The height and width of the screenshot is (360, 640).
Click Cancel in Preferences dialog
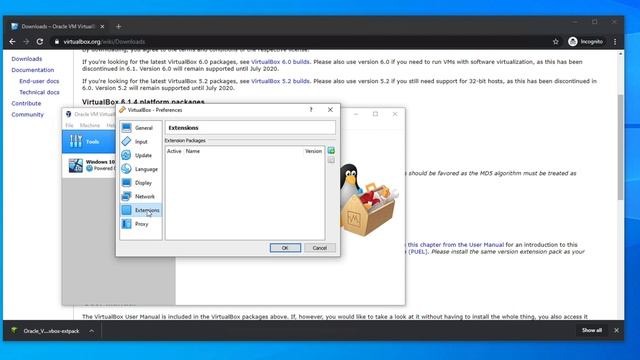tap(320, 248)
